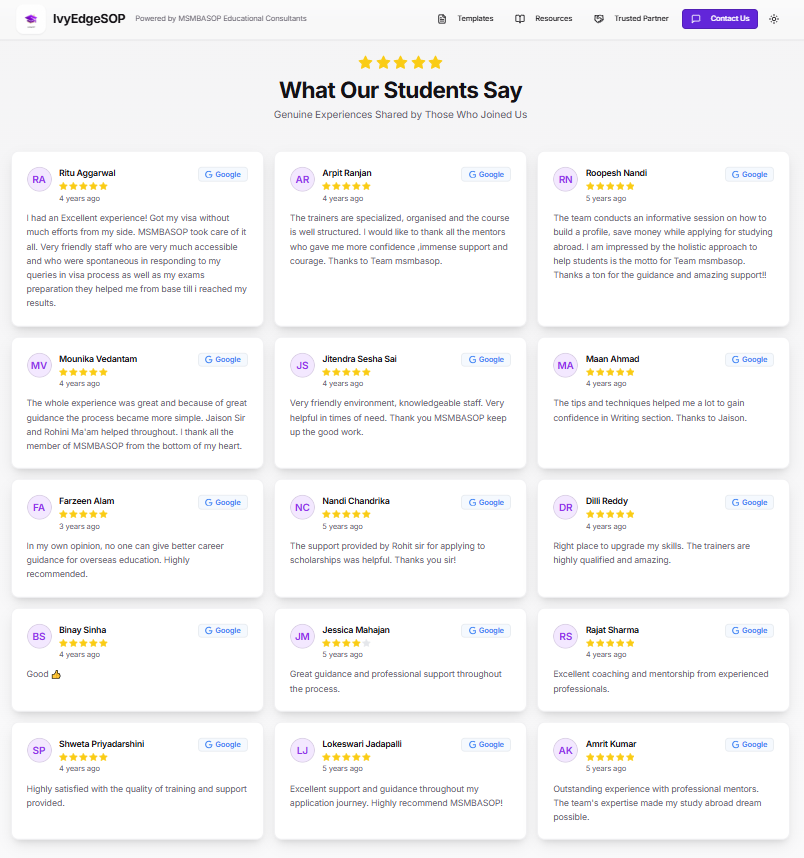The image size is (804, 858).
Task: Click the Google badge on Roopesh Nandi's review
Action: click(750, 174)
